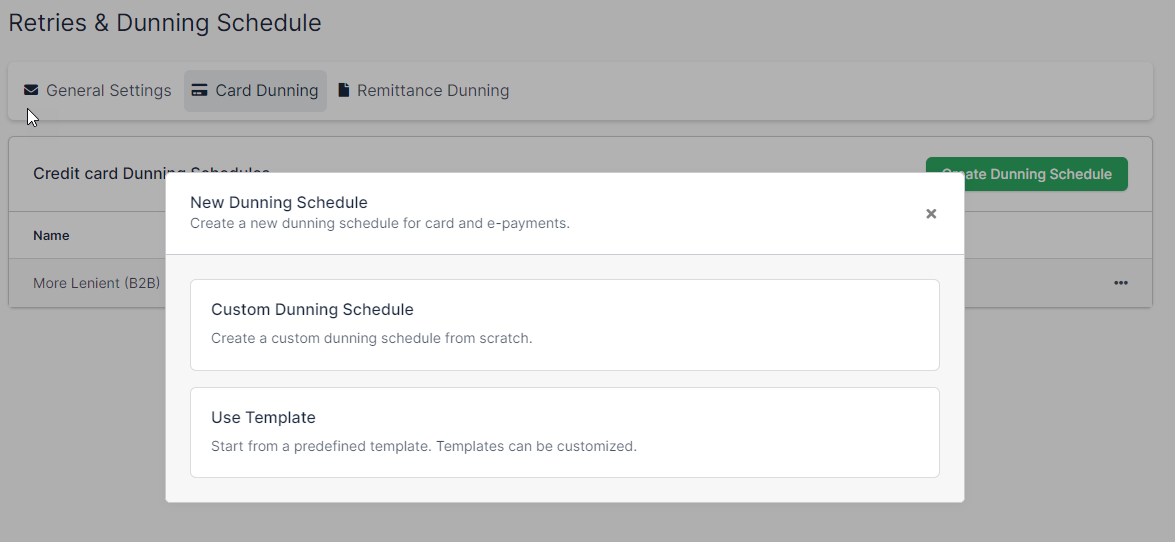
Task: Click the Name column header
Action: [51, 235]
